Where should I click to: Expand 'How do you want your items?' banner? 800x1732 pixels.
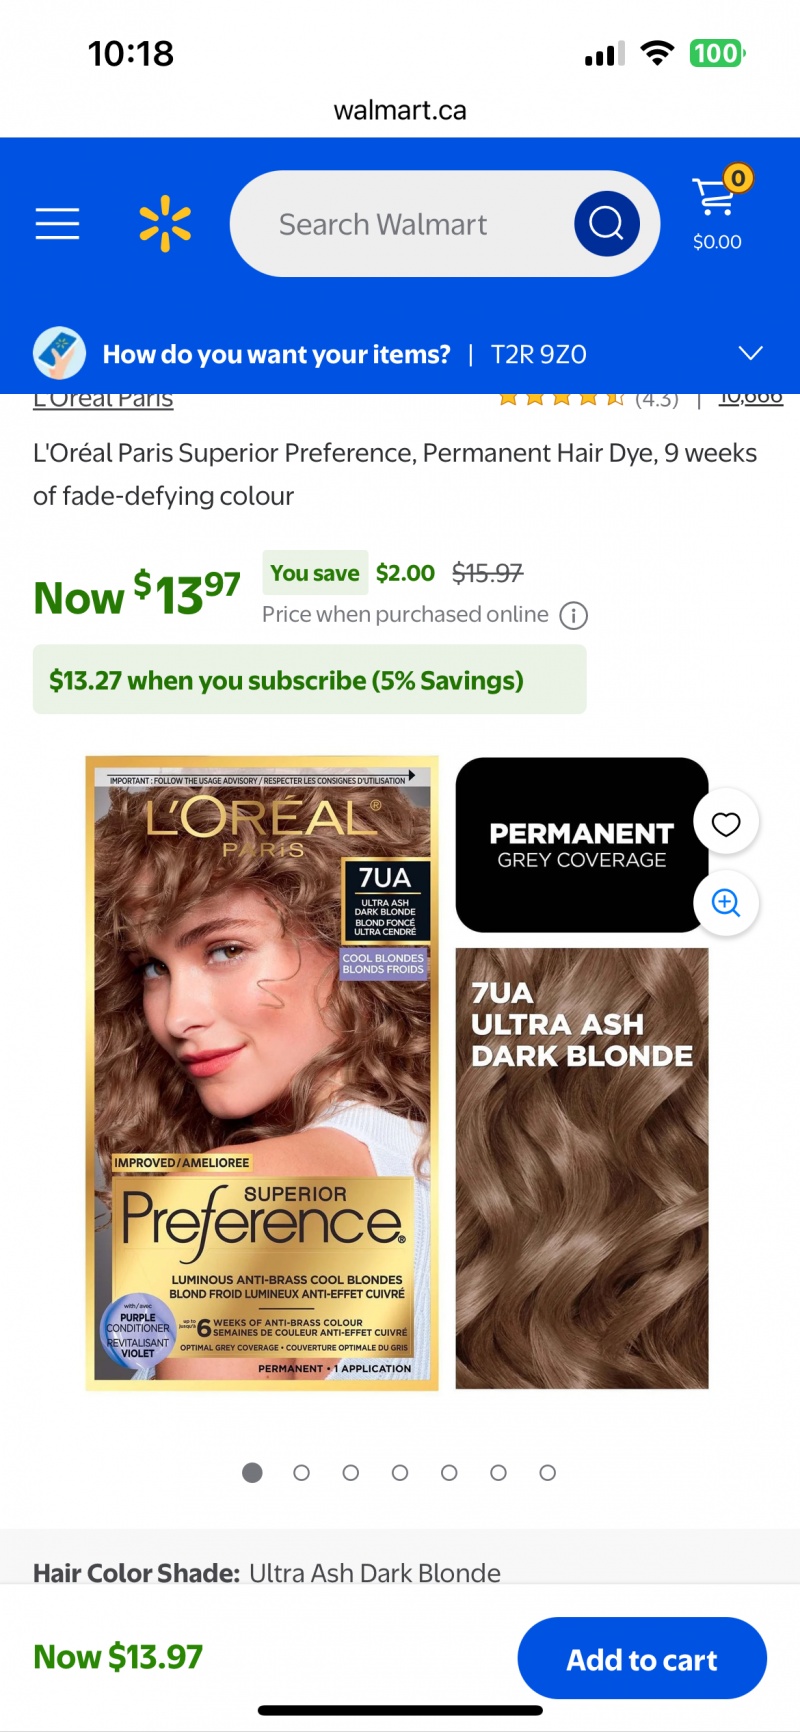(400, 354)
